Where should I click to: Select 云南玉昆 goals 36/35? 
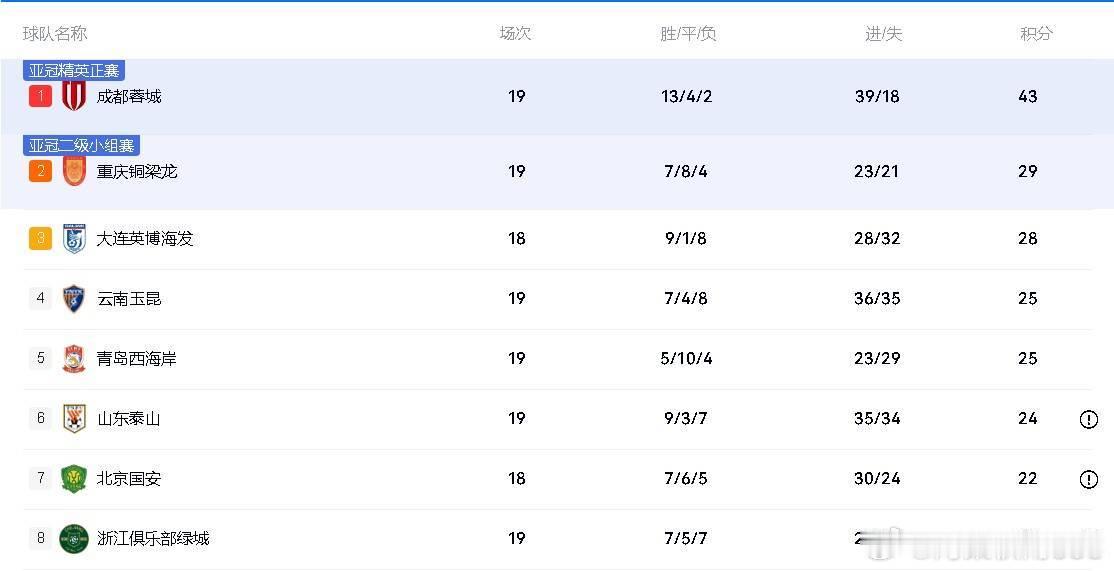877,298
